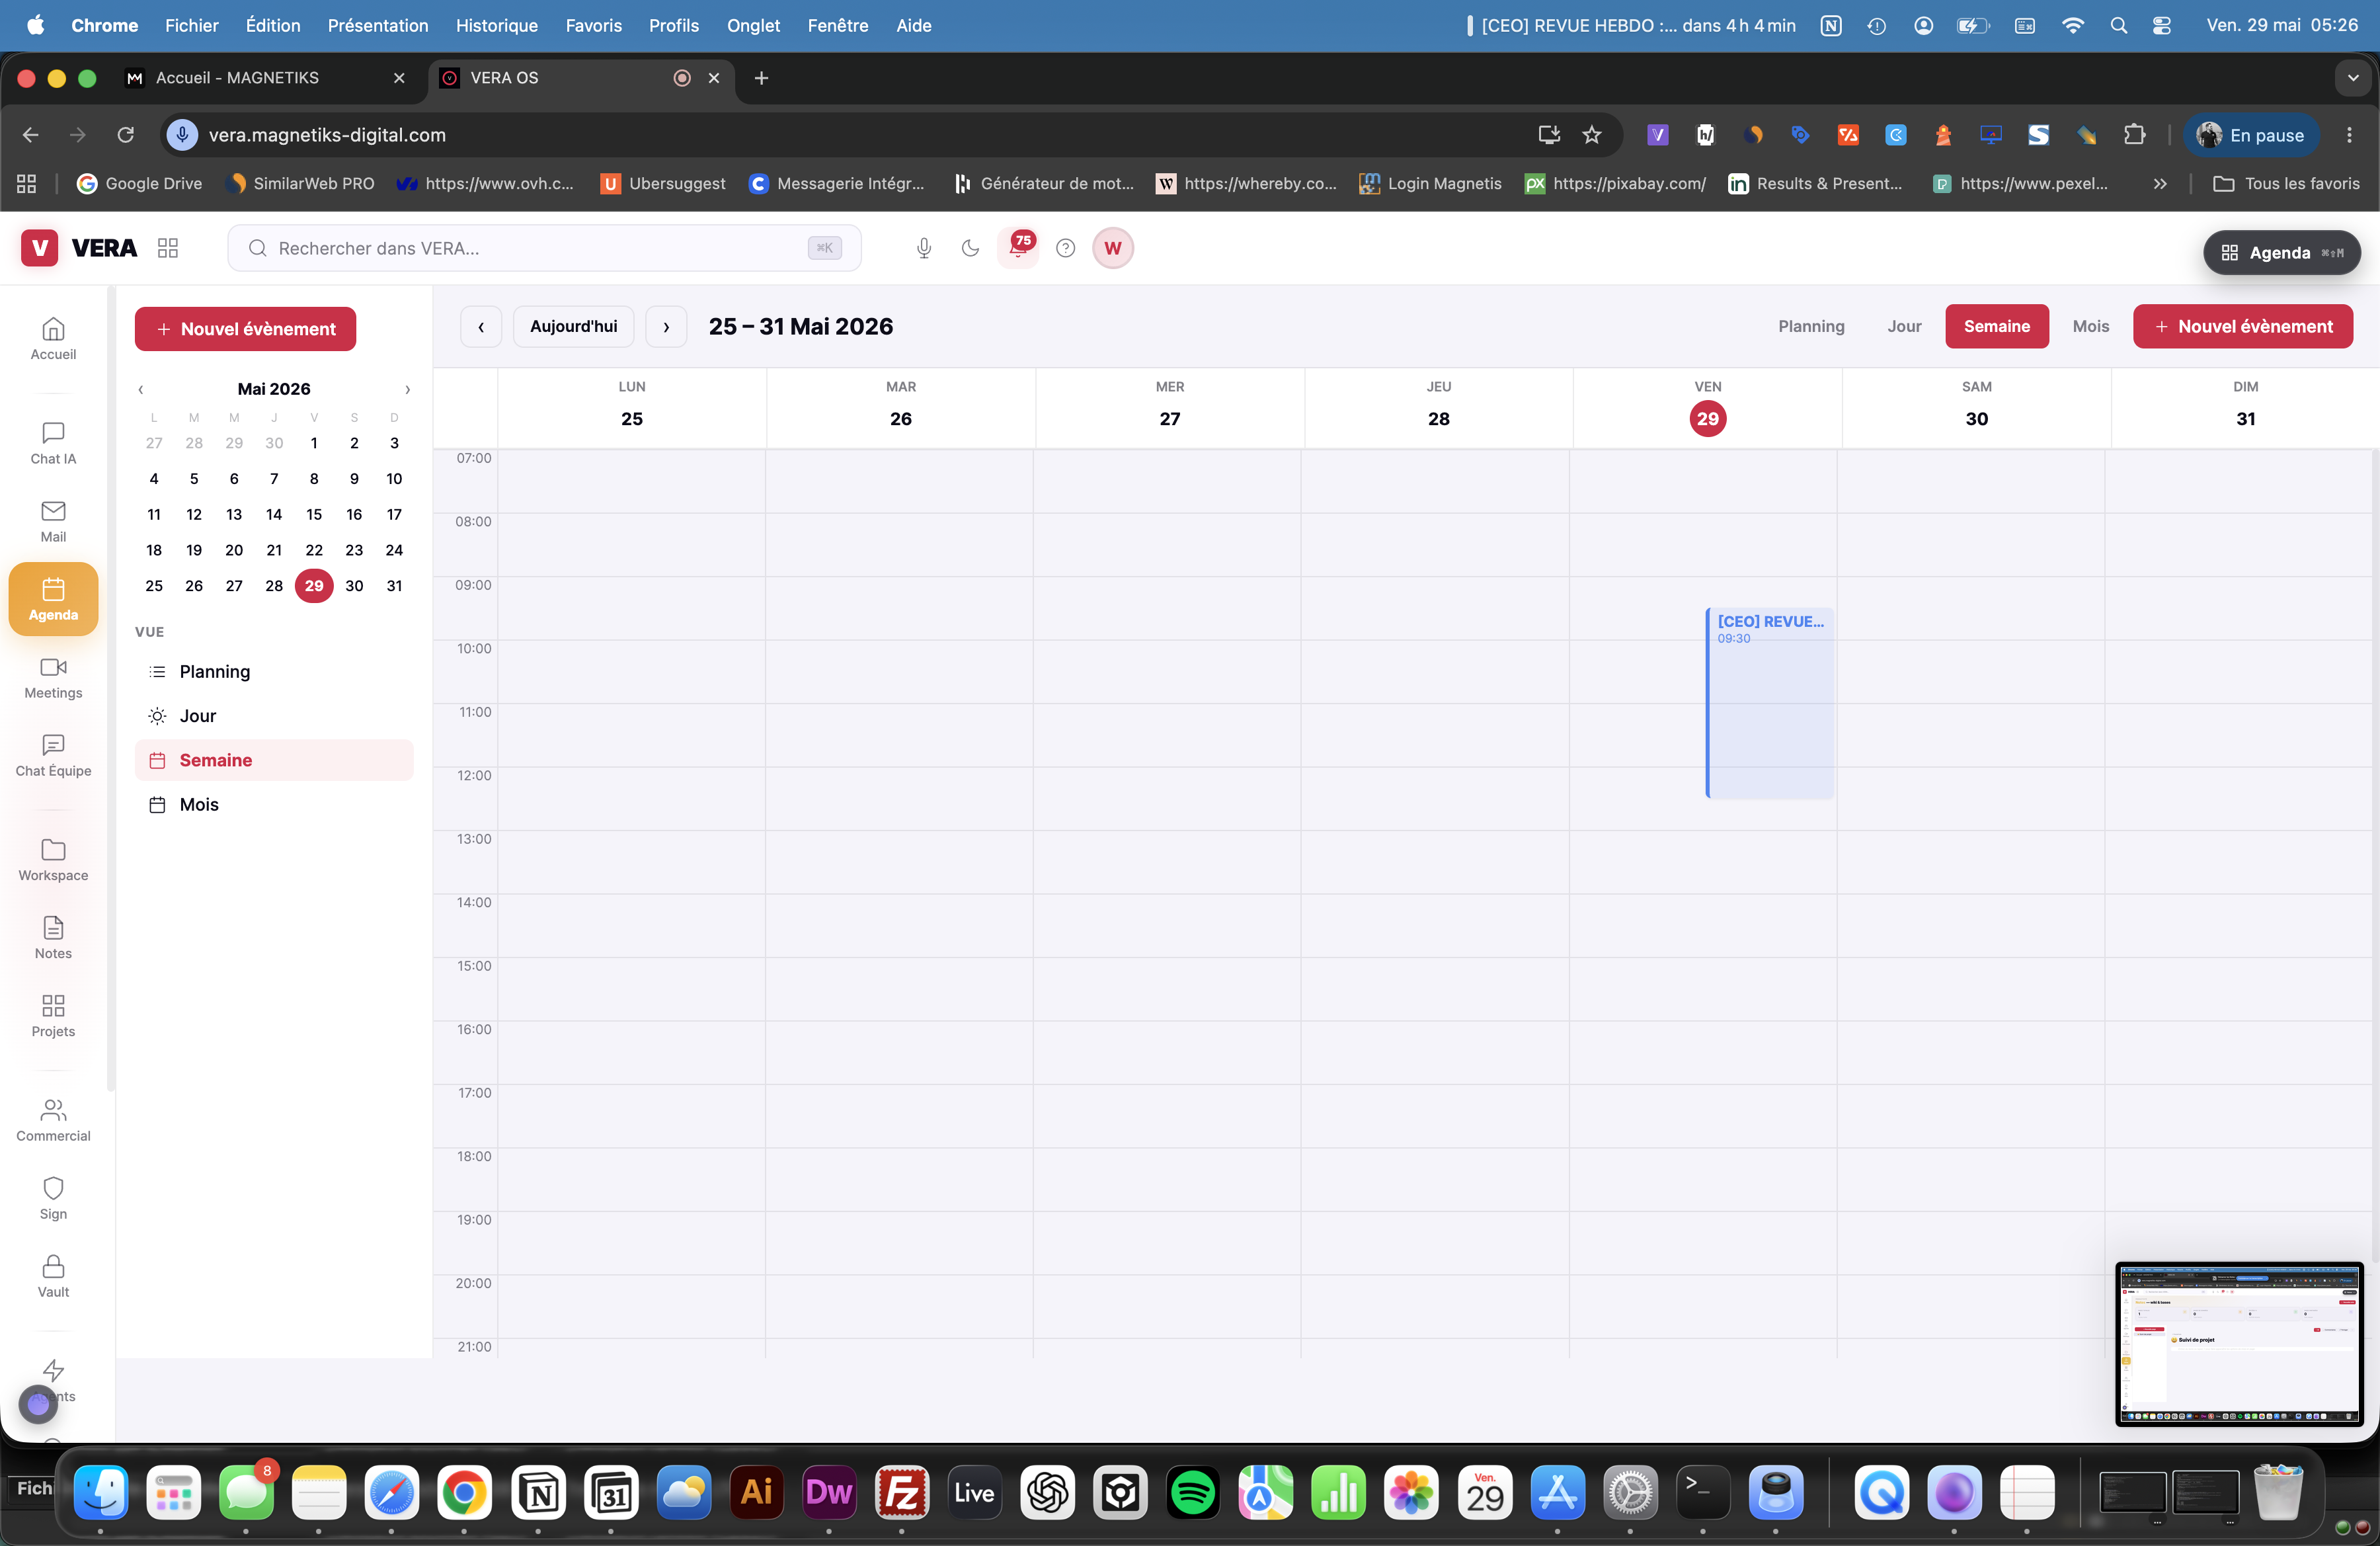Click the SAM 30 day header

[x=1976, y=408]
